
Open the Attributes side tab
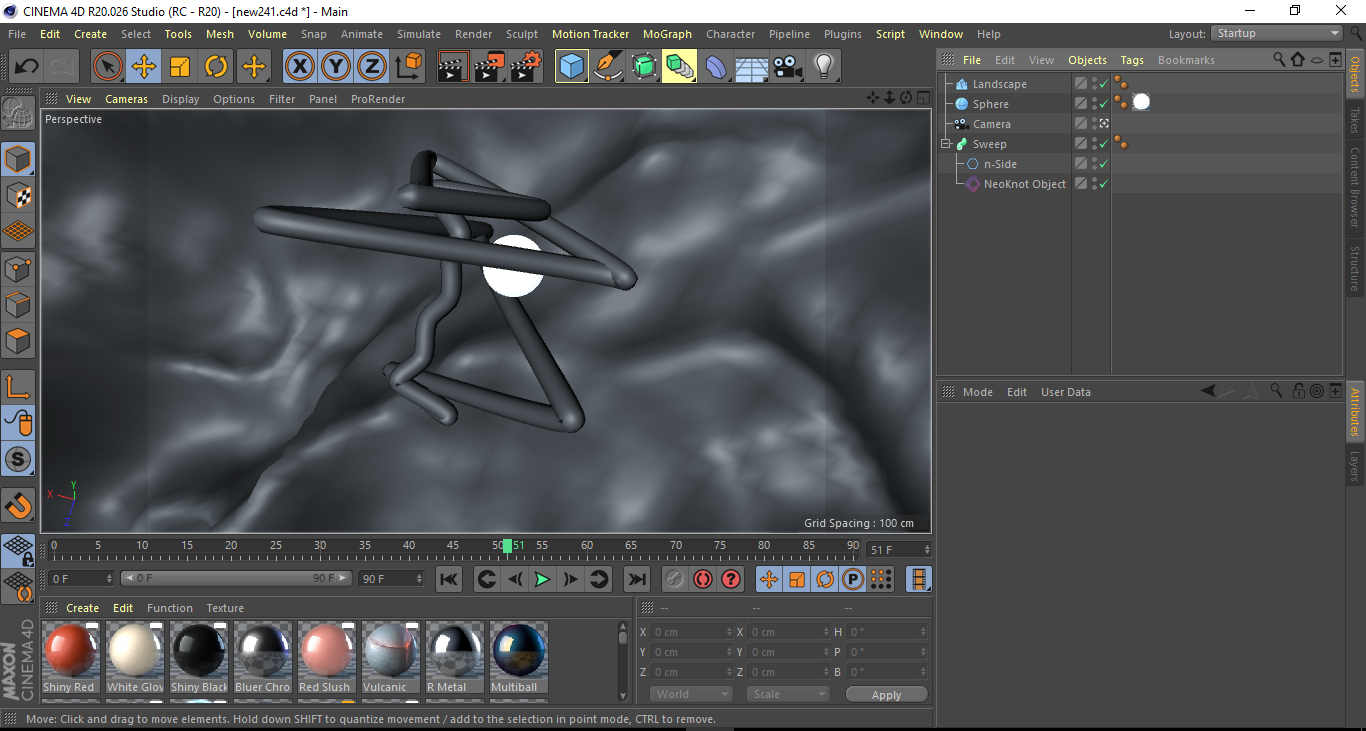point(1355,411)
